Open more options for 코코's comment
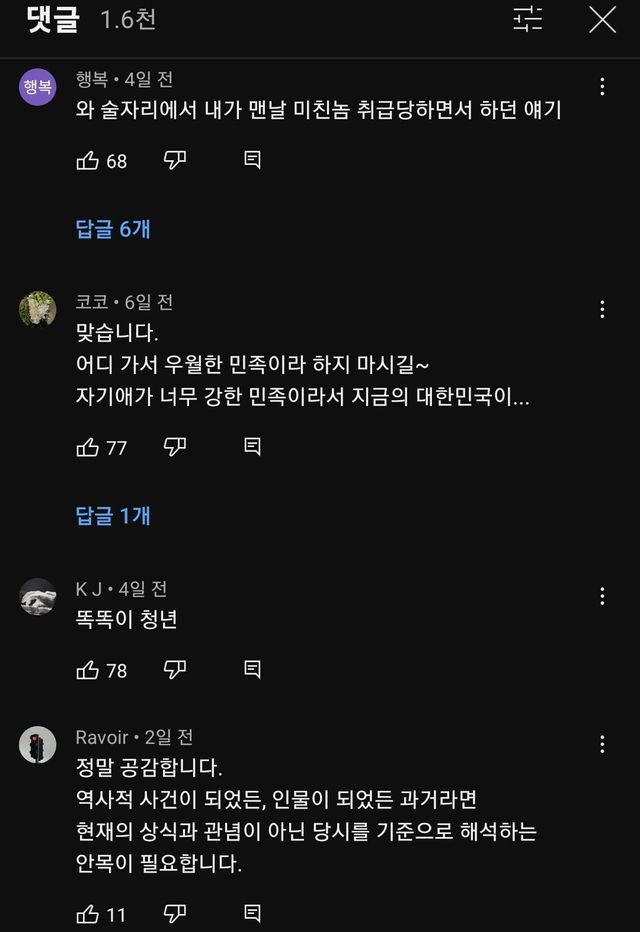This screenshot has width=640, height=932. pyautogui.click(x=602, y=309)
